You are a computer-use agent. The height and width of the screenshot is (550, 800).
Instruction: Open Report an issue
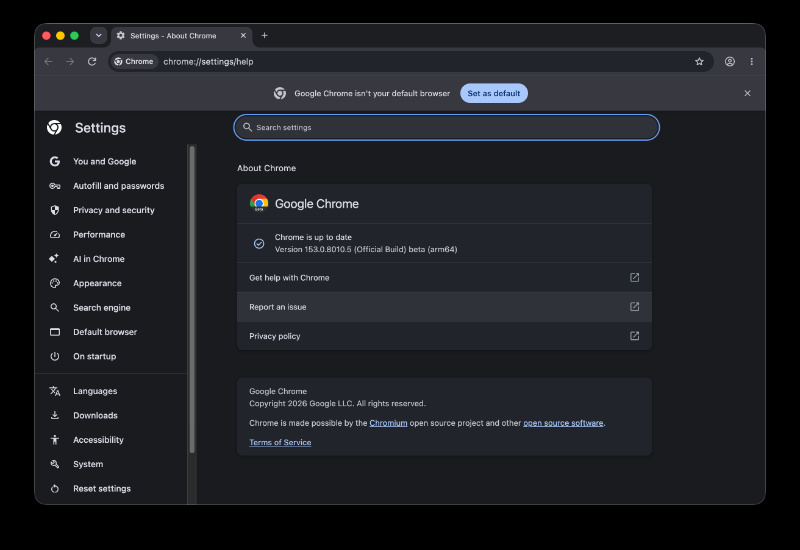pos(444,307)
